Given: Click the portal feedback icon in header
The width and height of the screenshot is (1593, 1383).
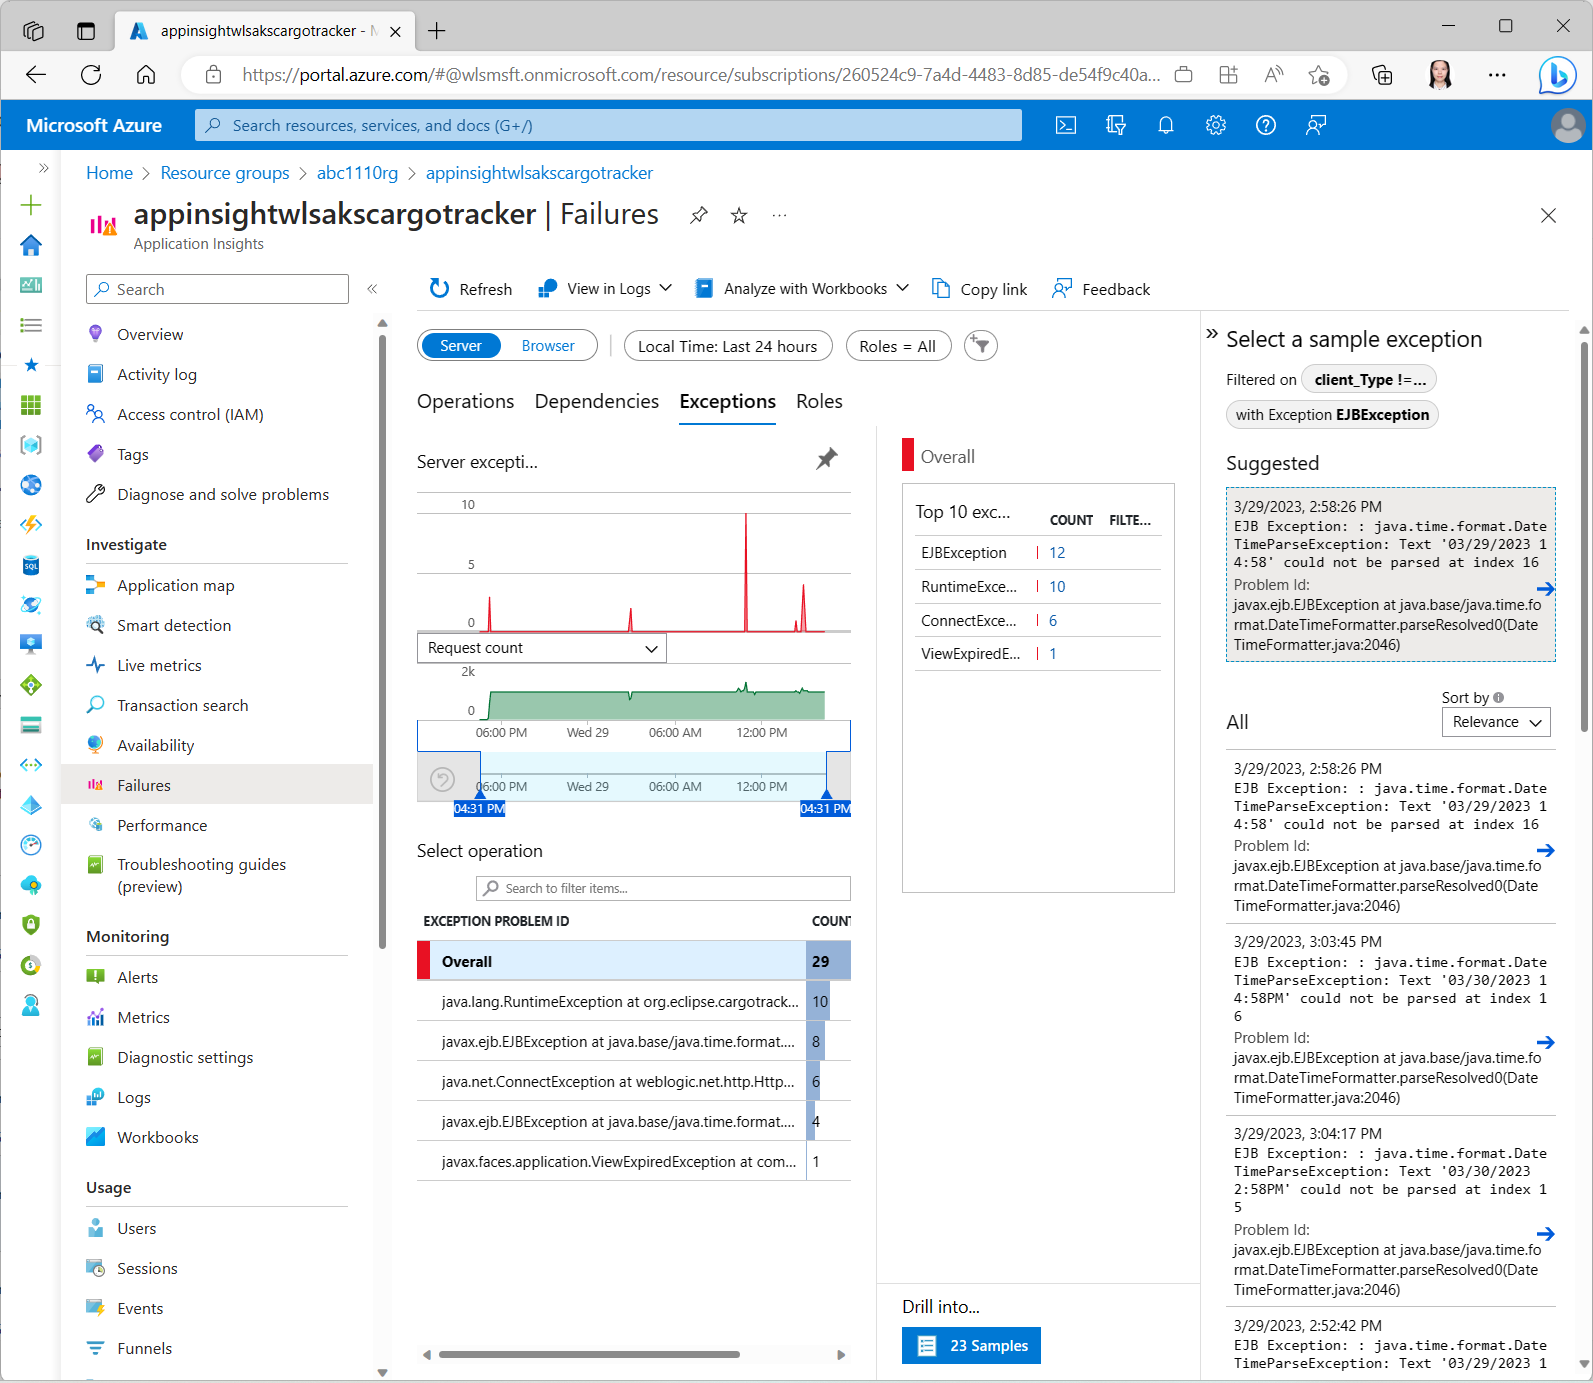Looking at the screenshot, I should [x=1316, y=125].
